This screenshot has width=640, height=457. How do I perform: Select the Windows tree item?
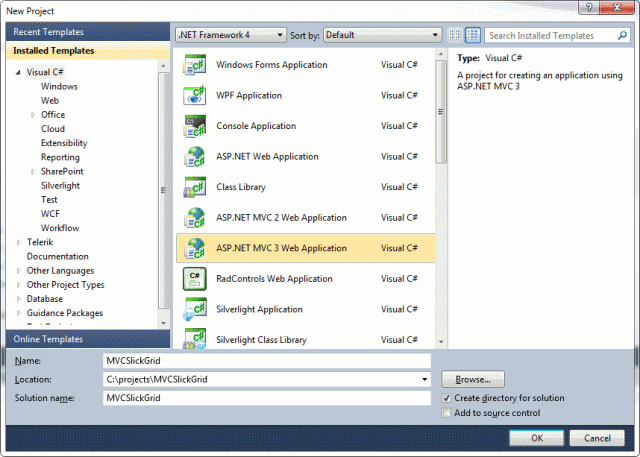59,87
